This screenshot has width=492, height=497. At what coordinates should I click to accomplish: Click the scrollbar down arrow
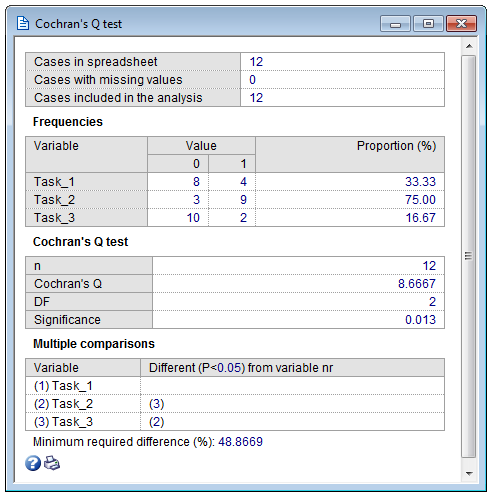tap(469, 473)
